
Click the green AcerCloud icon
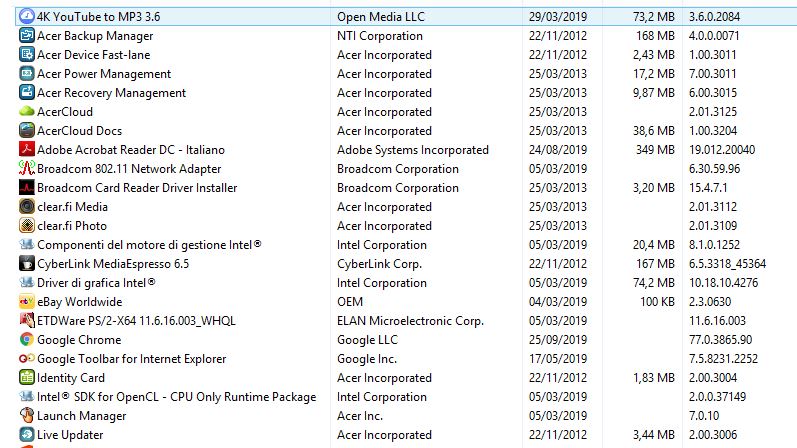26,111
